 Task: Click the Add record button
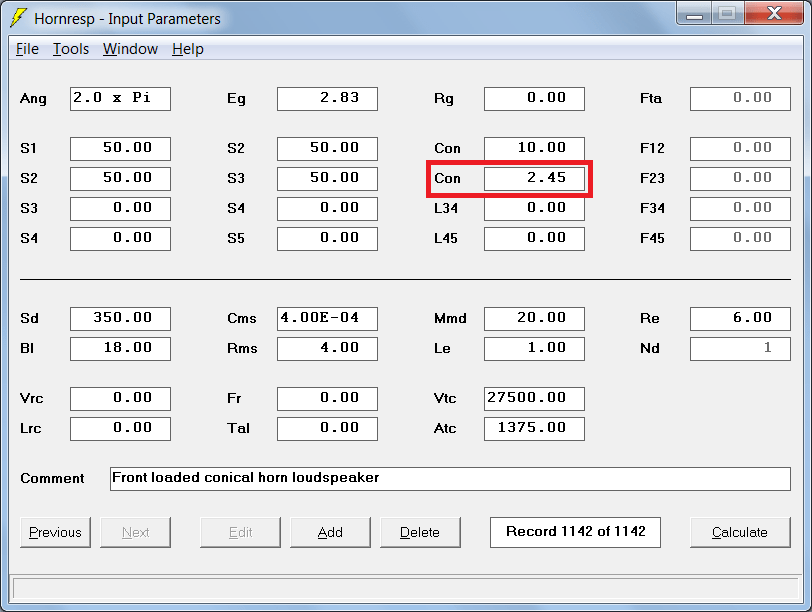coord(330,532)
